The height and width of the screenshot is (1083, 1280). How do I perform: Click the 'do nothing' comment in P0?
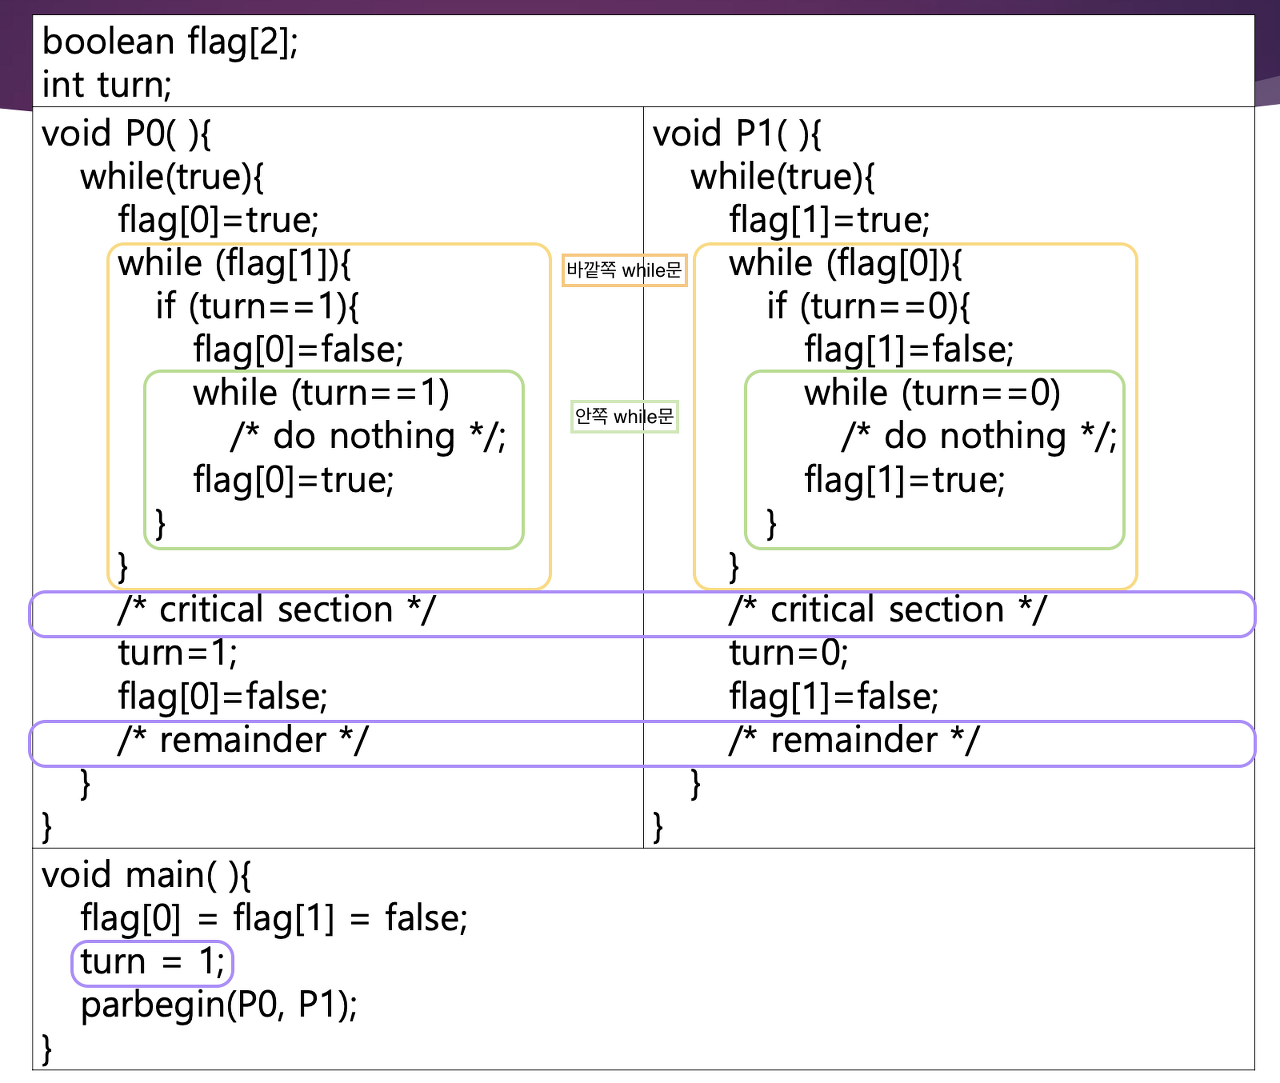point(368,436)
